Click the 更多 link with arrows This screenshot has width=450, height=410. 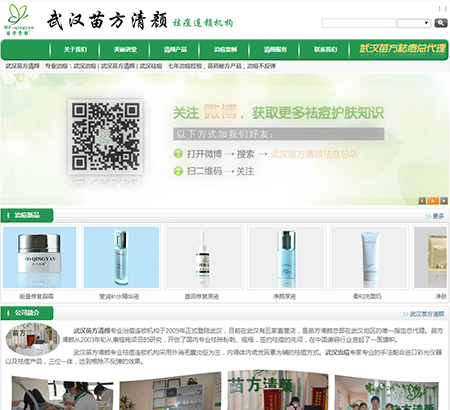point(435,216)
